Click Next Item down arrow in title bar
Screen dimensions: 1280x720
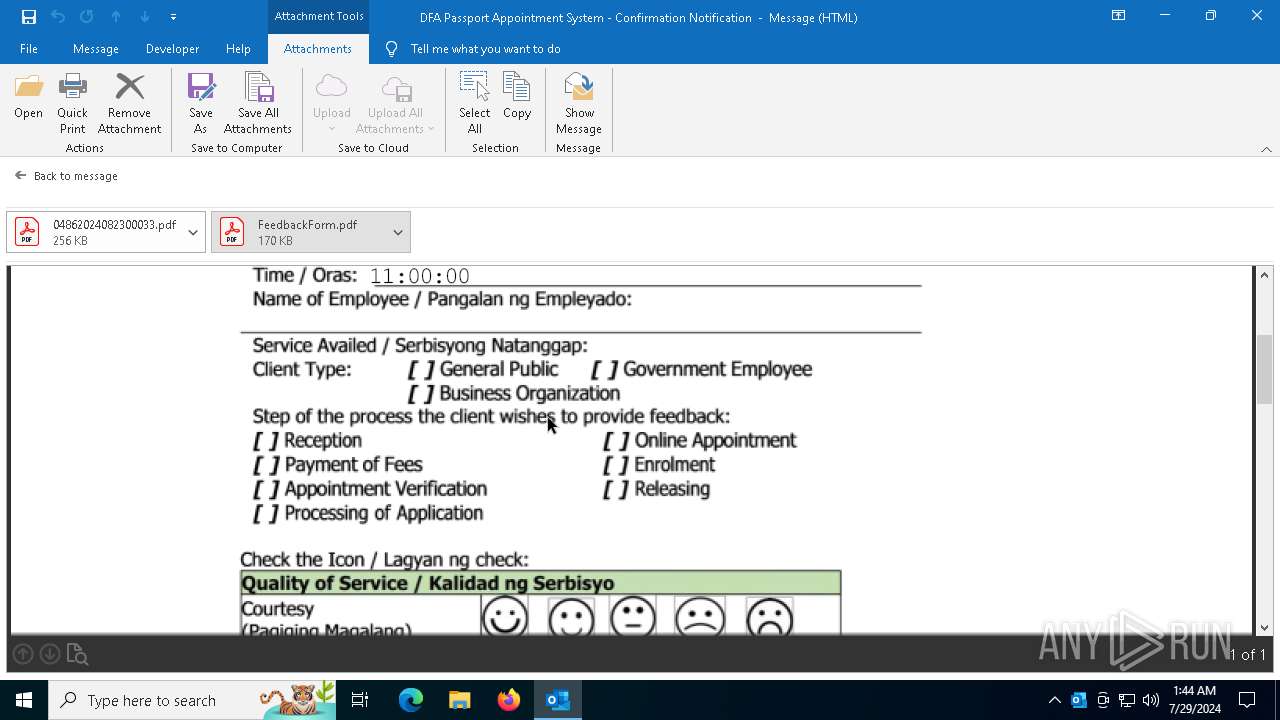coord(145,17)
